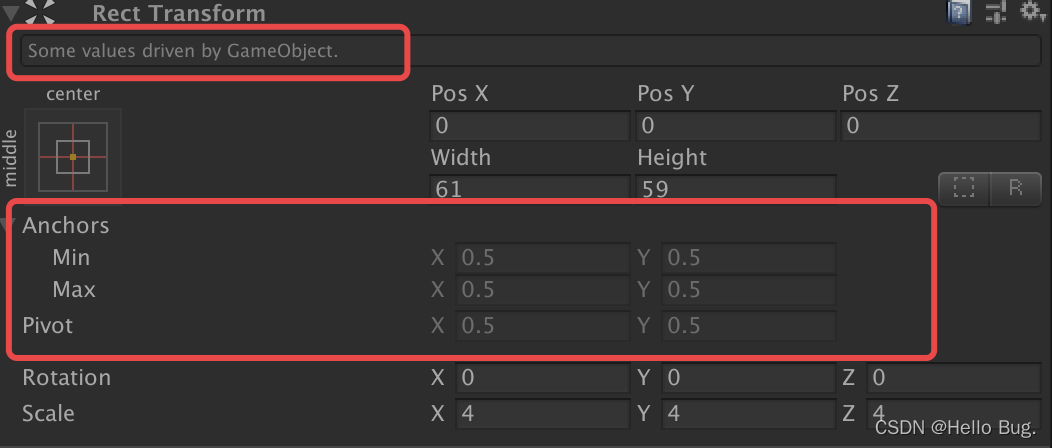This screenshot has width=1052, height=448.
Task: Select the Width field showing 61
Action: click(529, 188)
